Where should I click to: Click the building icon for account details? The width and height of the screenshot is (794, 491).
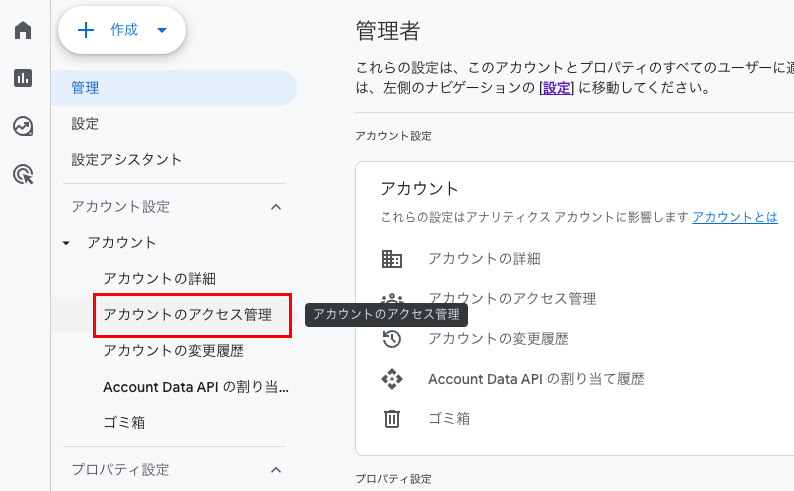[x=392, y=259]
